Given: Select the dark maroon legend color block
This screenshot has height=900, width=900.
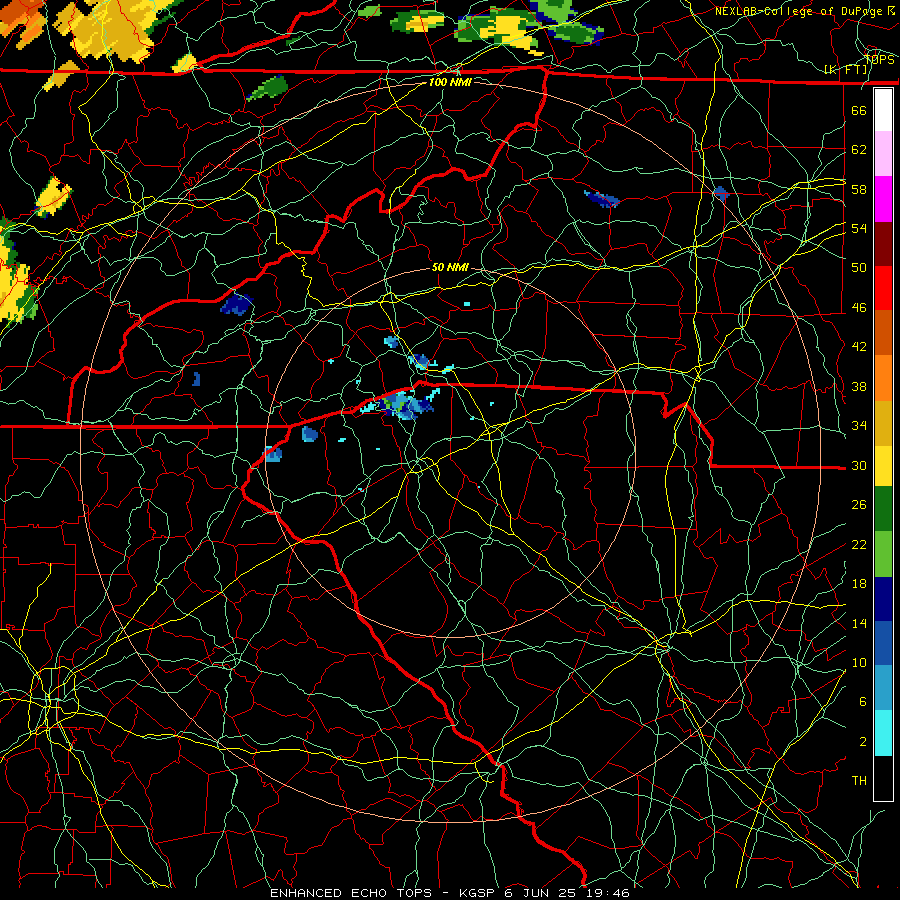Looking at the screenshot, I should [883, 244].
